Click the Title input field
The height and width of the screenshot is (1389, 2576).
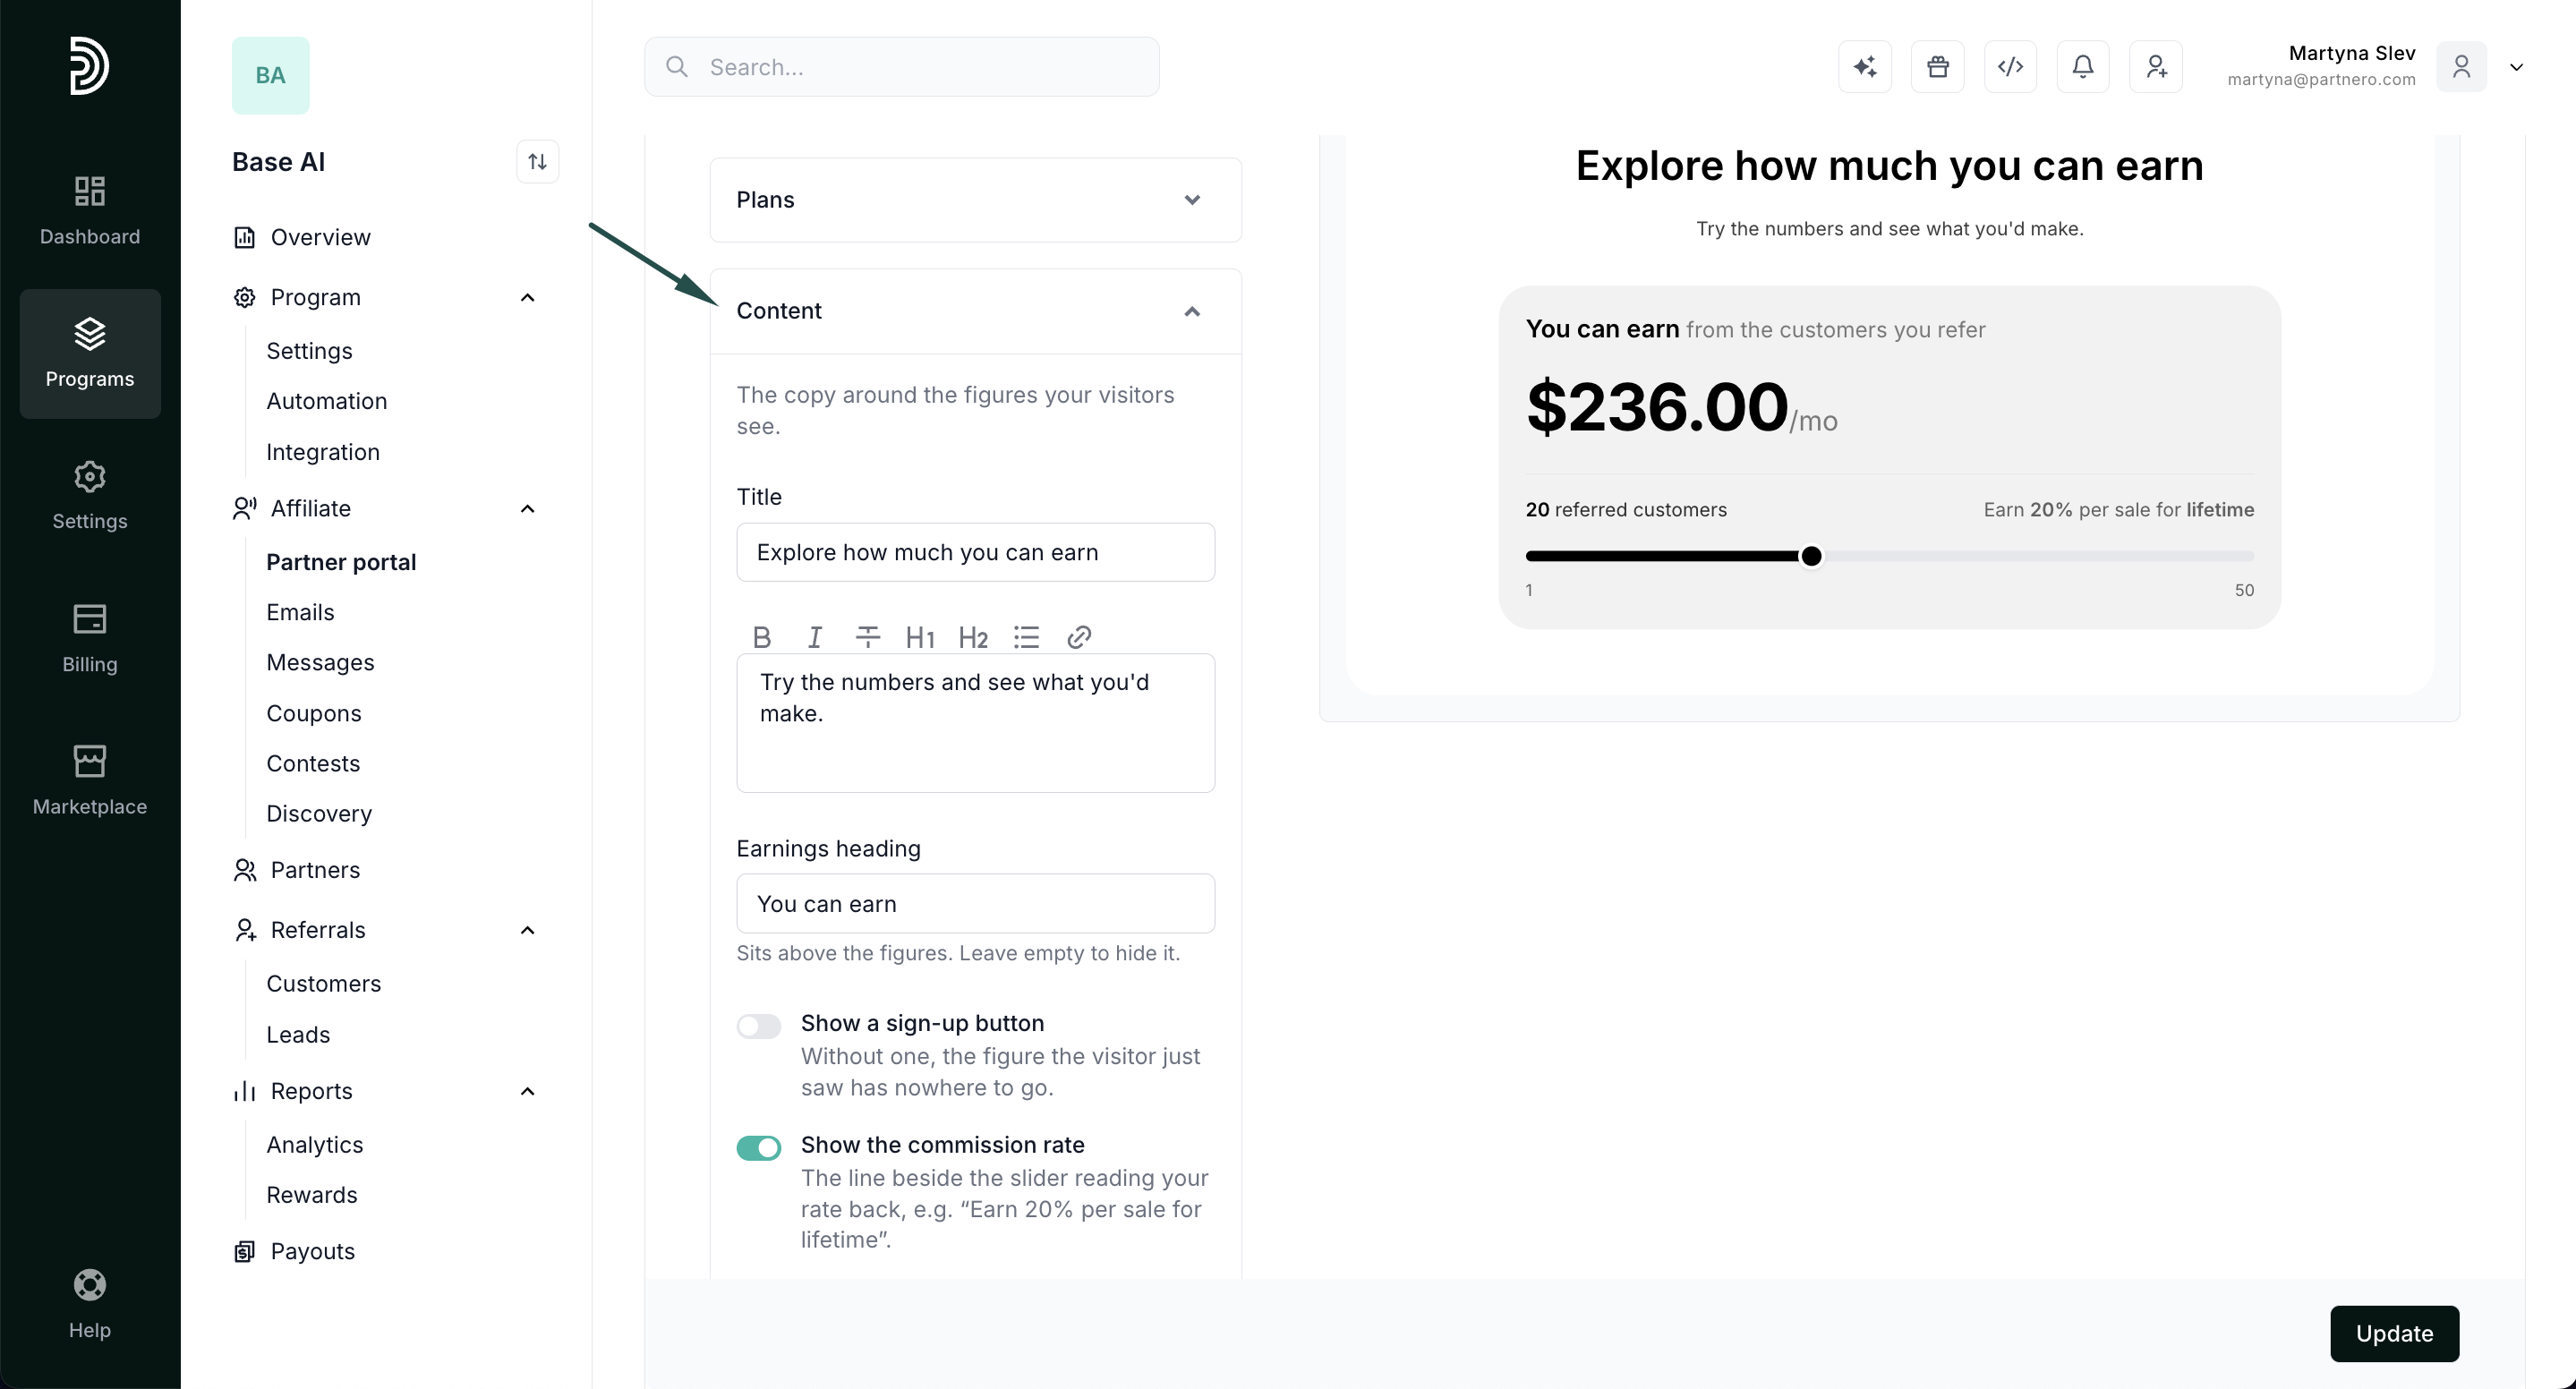click(975, 552)
